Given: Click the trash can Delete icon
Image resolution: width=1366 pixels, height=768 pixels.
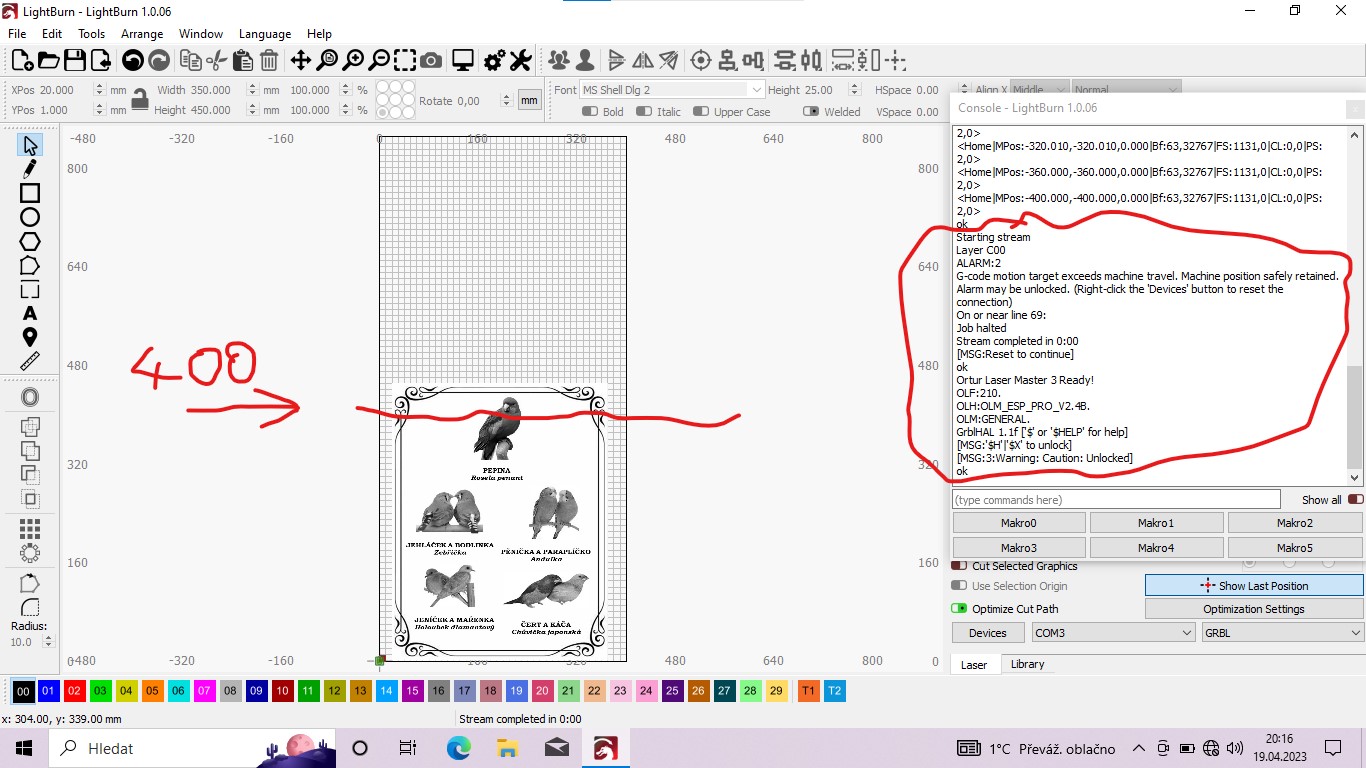Looking at the screenshot, I should pos(269,61).
